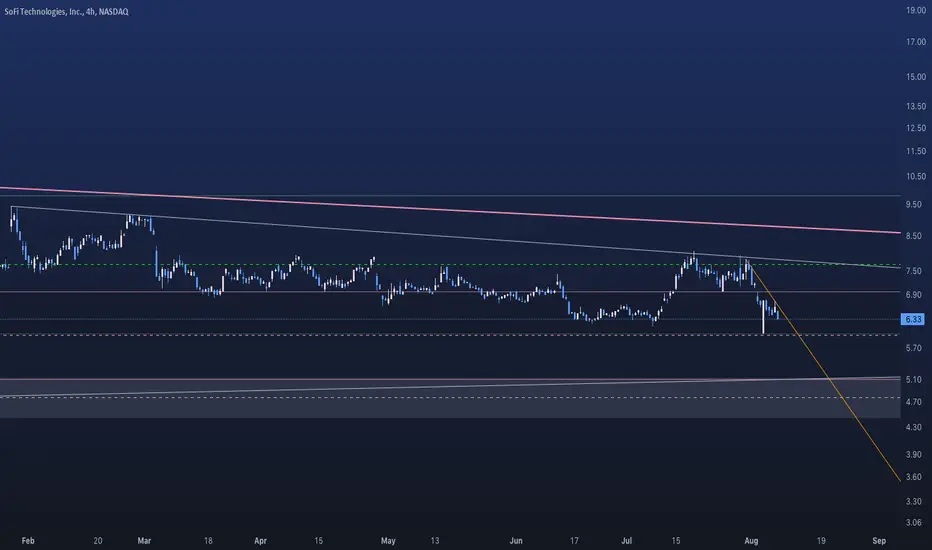Screen dimensions: 932x550
Task: Click the 13 date label after May
Action: pos(435,540)
